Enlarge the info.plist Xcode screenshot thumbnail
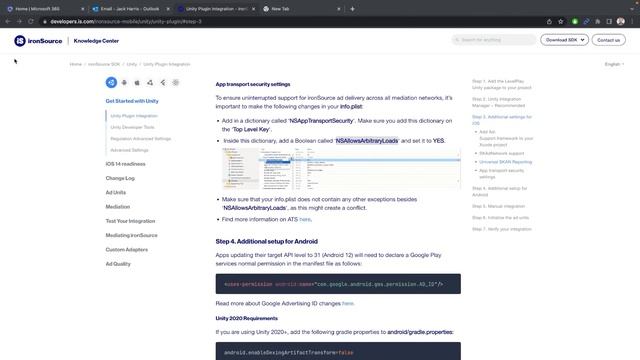 pyautogui.click(x=341, y=169)
